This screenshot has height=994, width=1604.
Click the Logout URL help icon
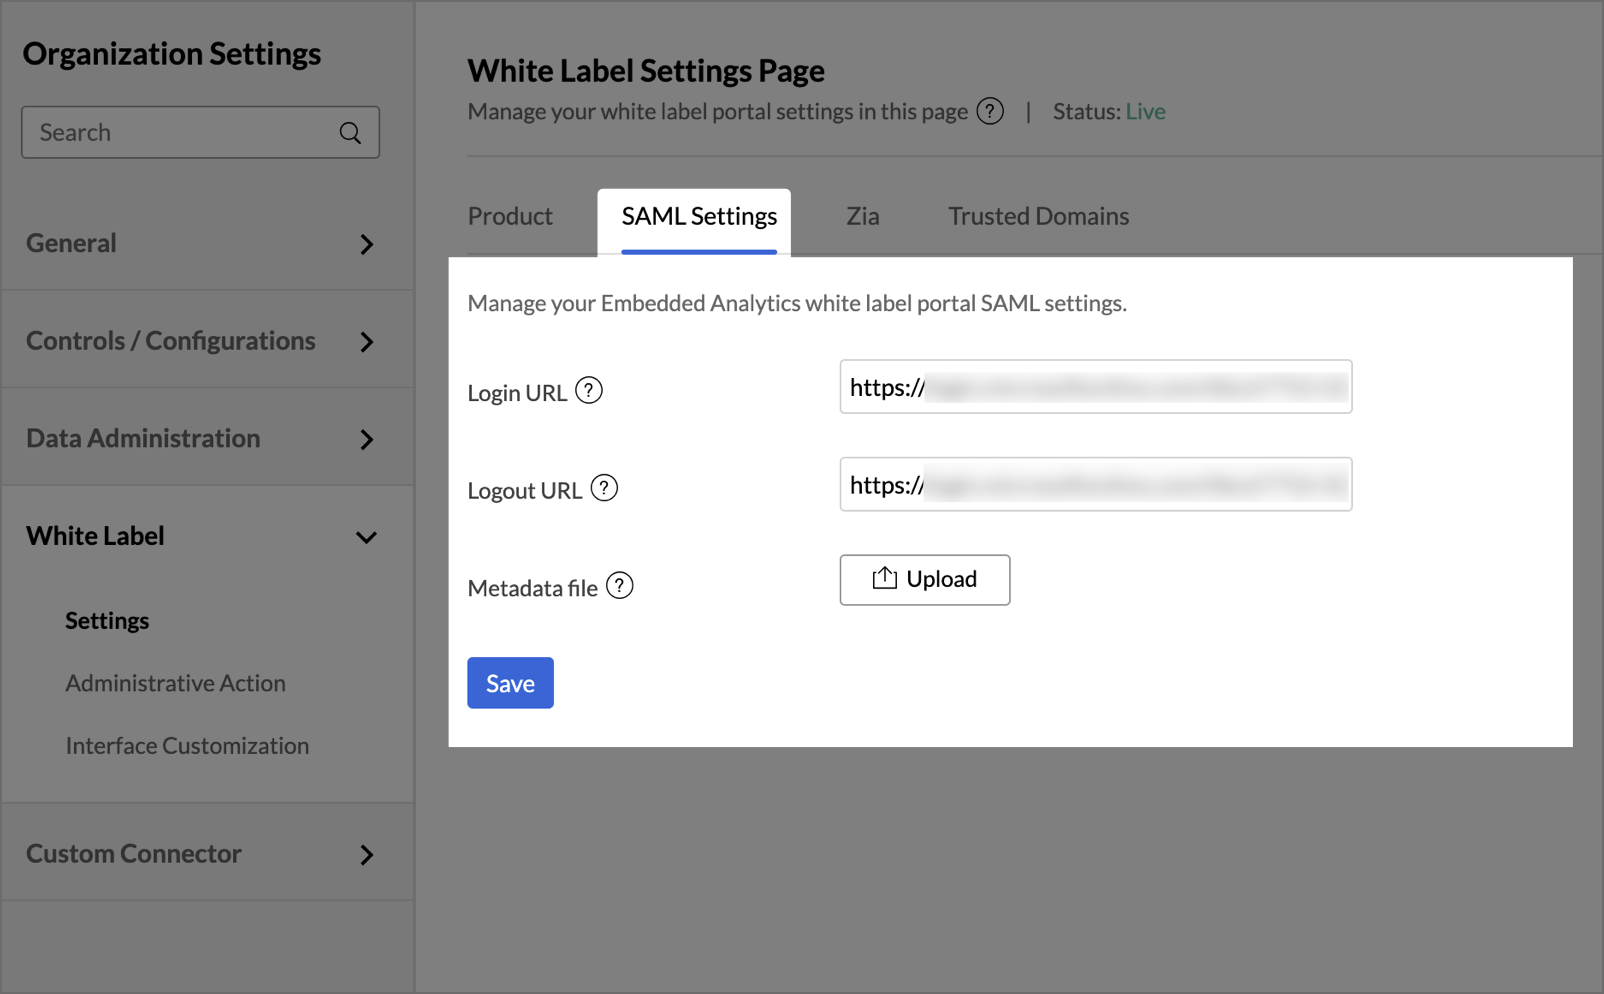coord(604,489)
